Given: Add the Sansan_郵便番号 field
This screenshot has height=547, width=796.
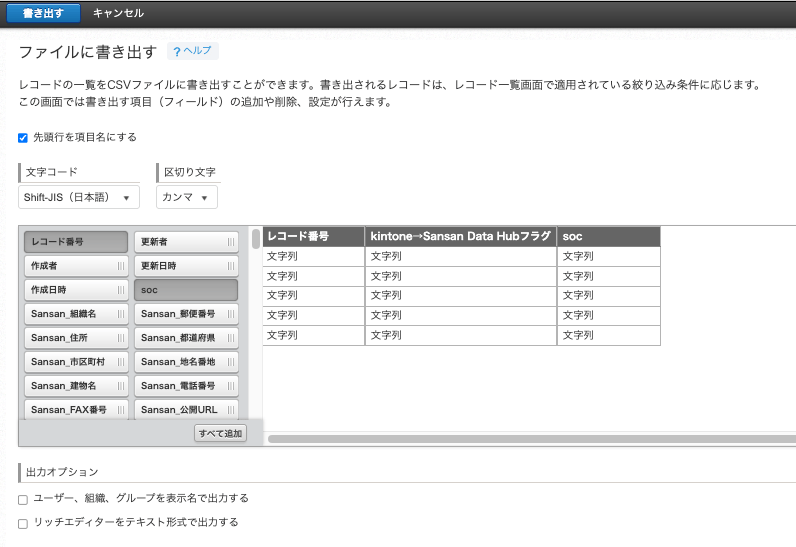Looking at the screenshot, I should click(186, 314).
